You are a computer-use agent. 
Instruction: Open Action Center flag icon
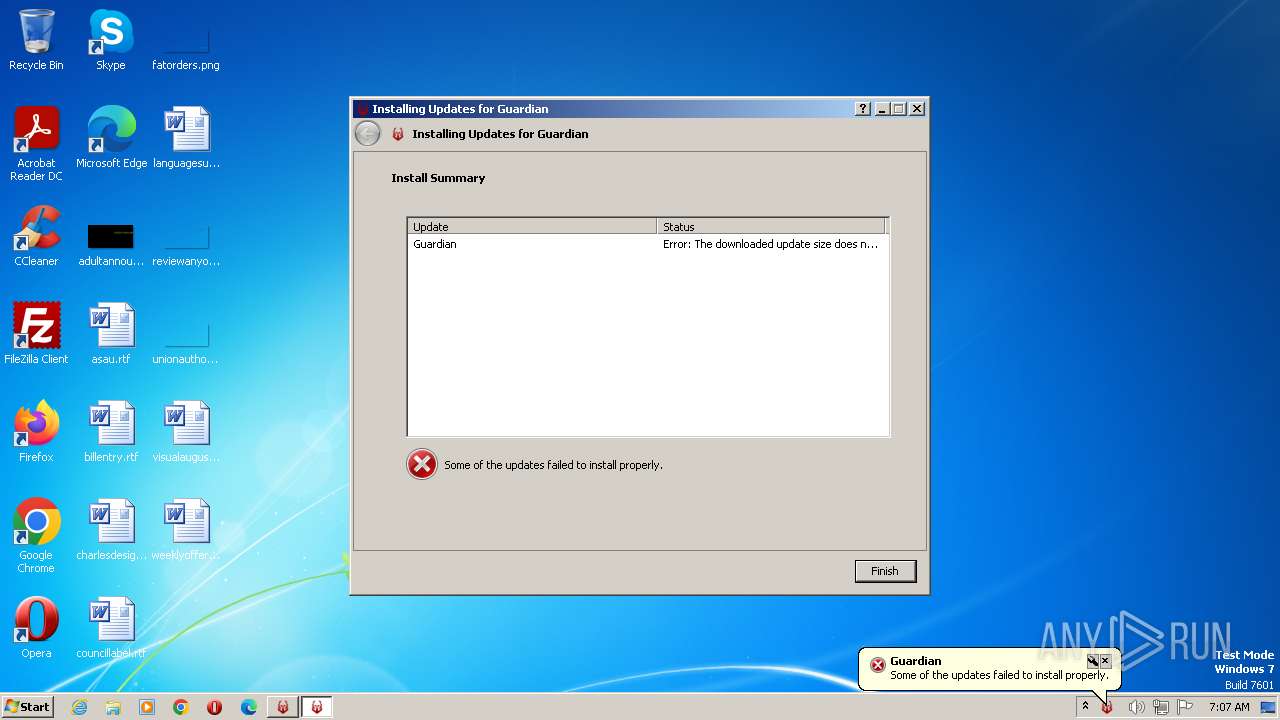click(x=1185, y=707)
